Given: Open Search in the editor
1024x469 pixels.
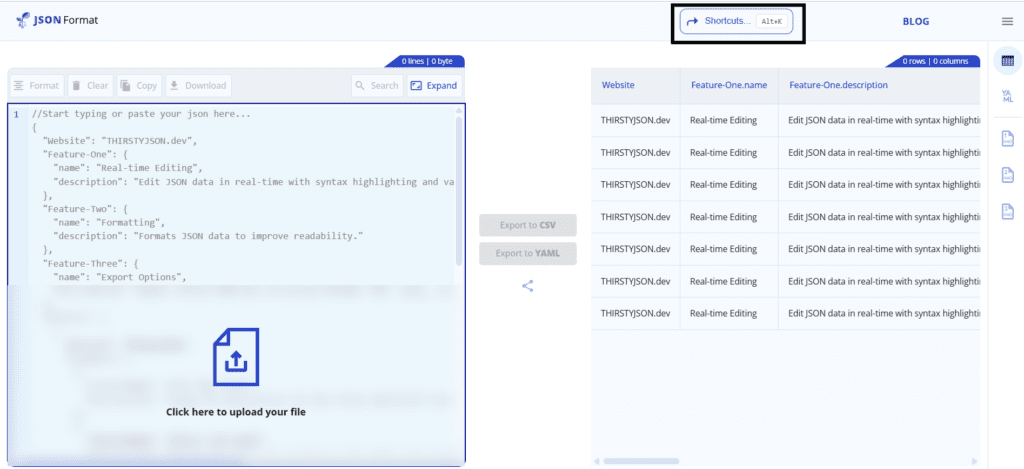Looking at the screenshot, I should [377, 86].
